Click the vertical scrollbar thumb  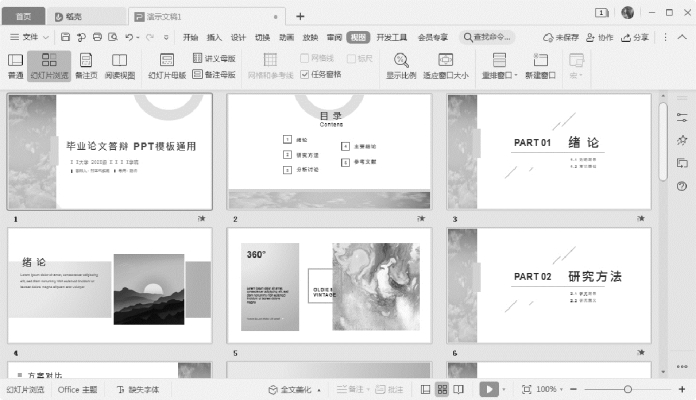coord(663,142)
